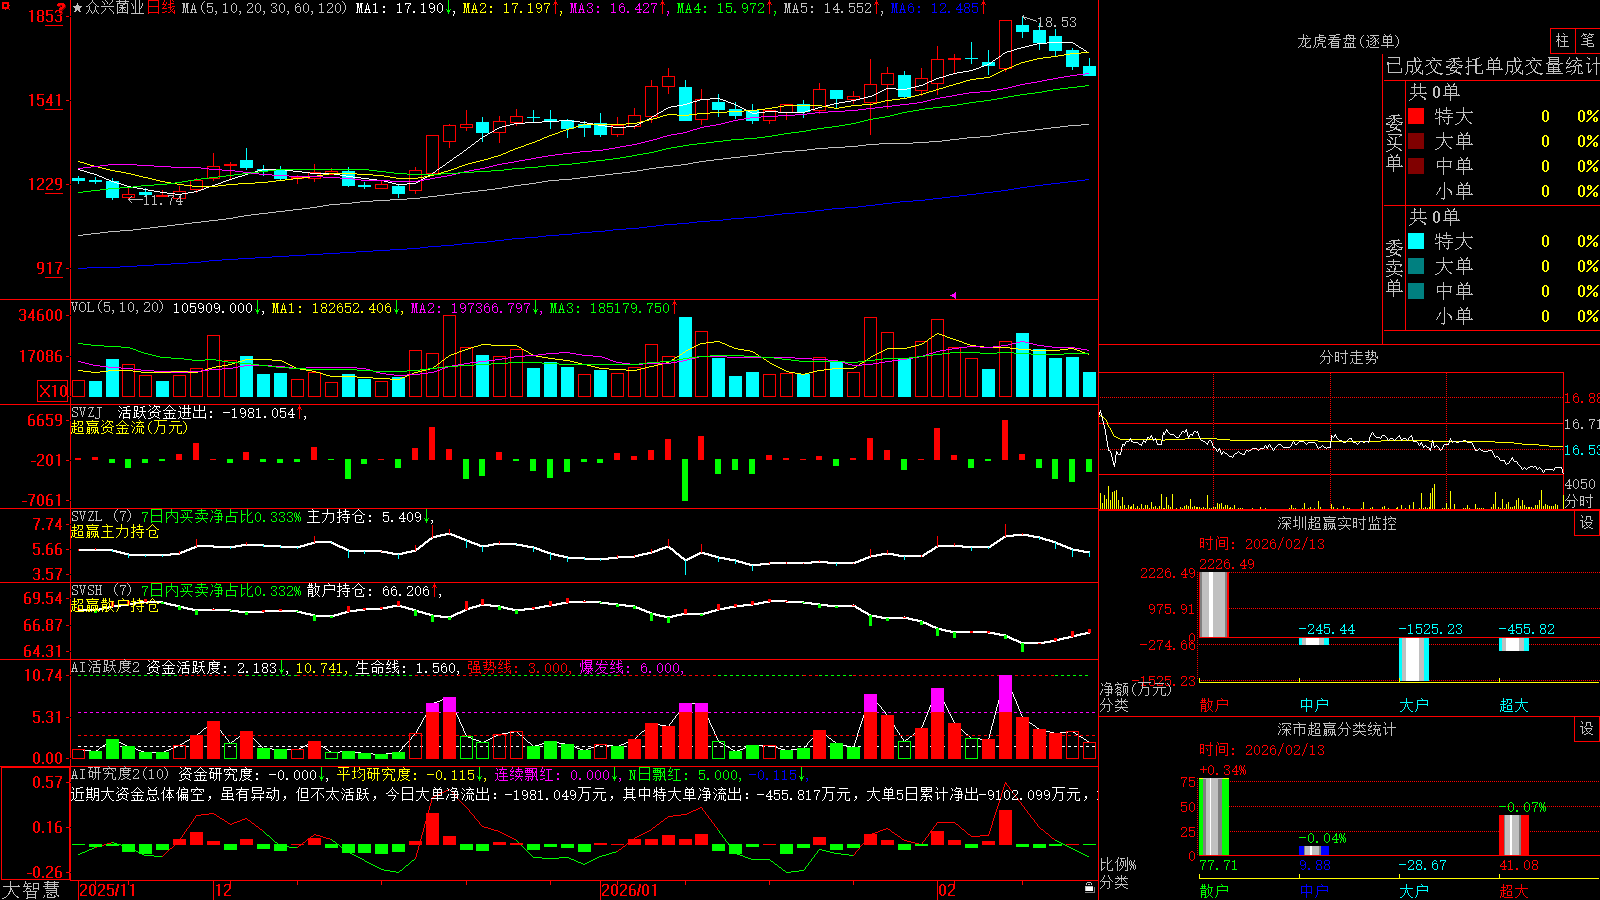Click the 超赢主力持仓 label

[115, 531]
